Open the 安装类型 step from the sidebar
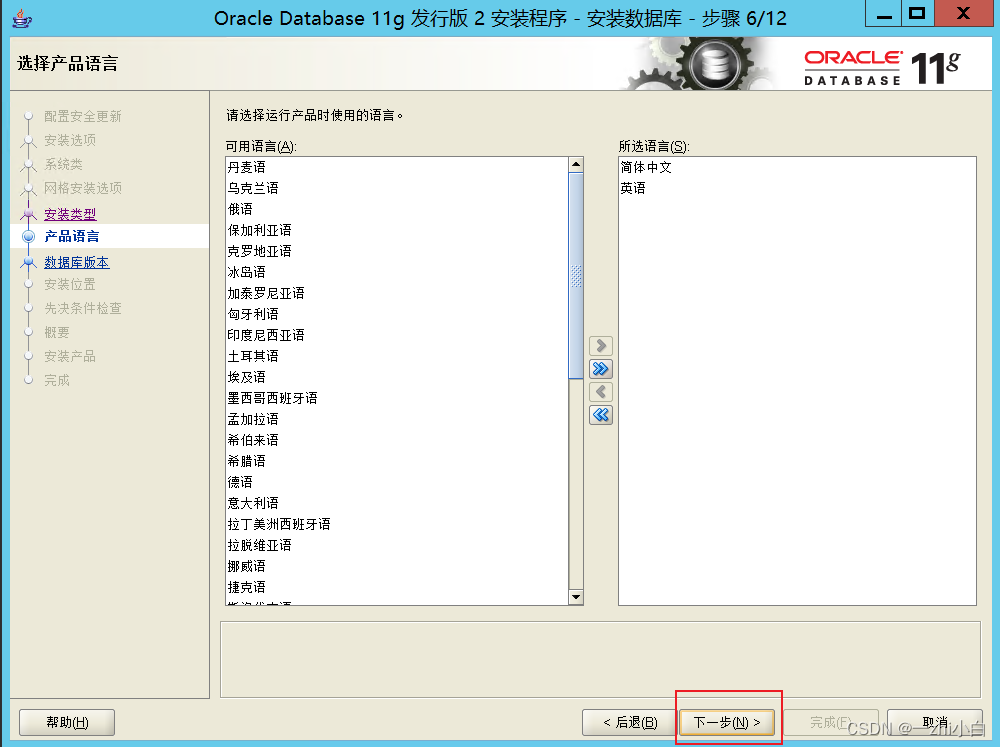Viewport: 1000px width, 747px height. [x=70, y=214]
